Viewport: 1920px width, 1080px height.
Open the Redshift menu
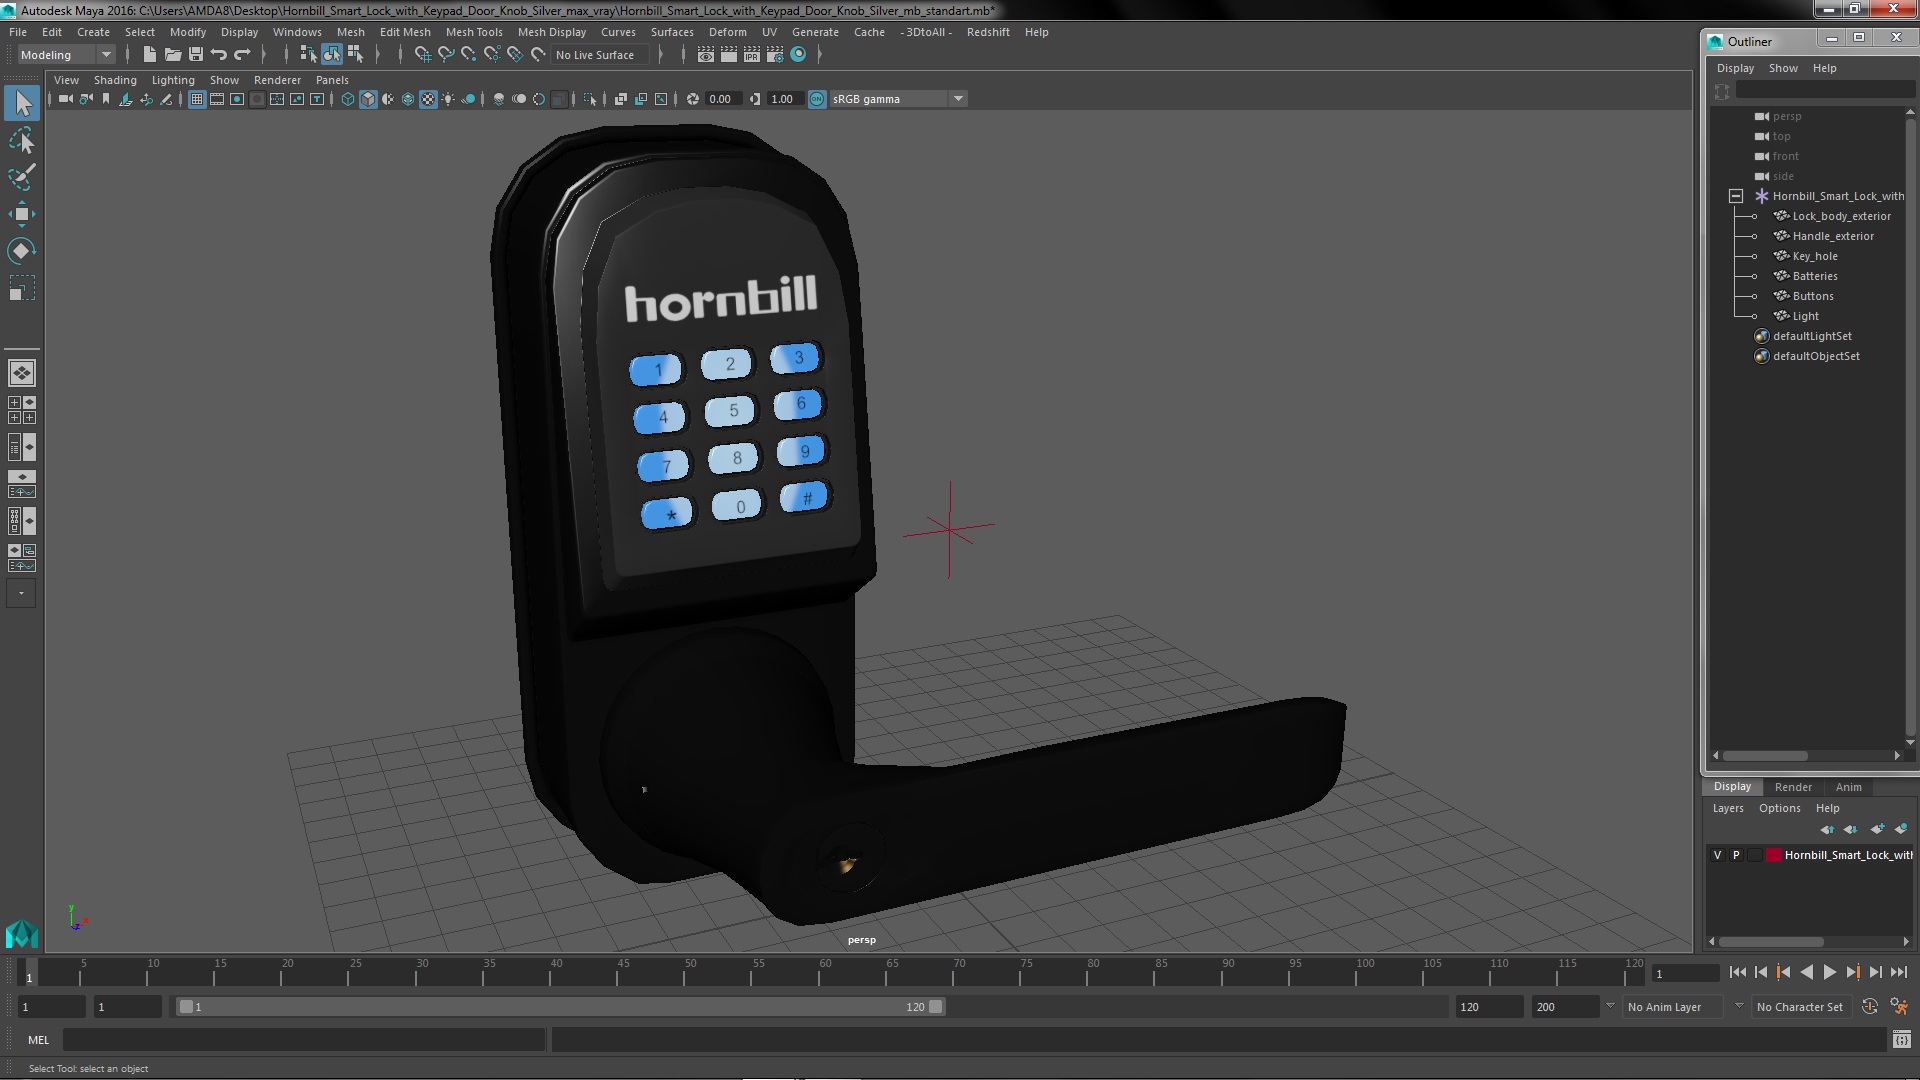click(987, 32)
